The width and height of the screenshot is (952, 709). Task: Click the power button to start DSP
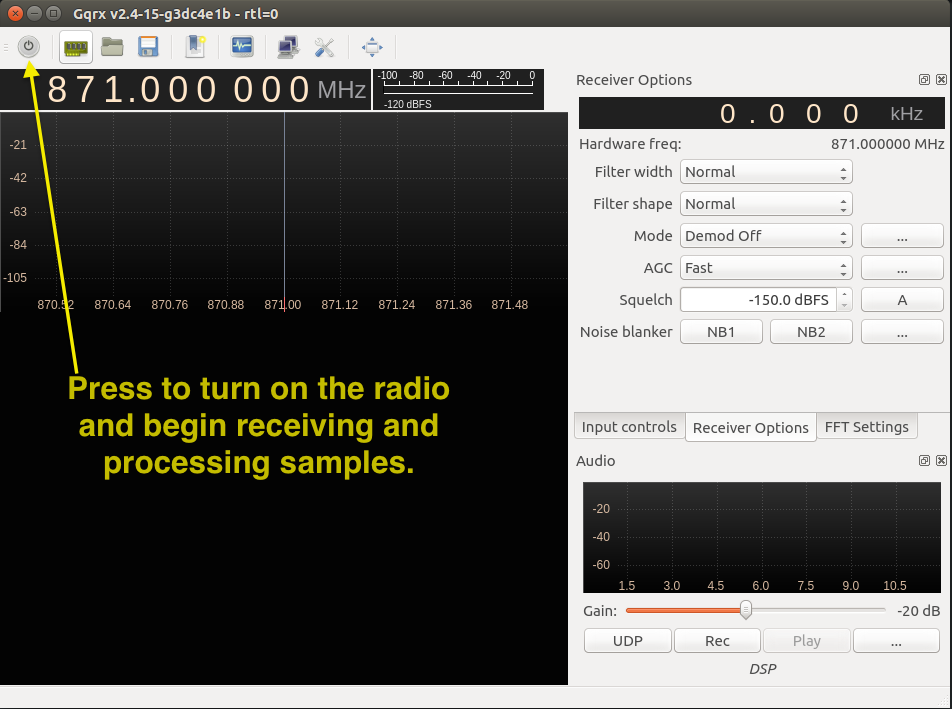[29, 47]
